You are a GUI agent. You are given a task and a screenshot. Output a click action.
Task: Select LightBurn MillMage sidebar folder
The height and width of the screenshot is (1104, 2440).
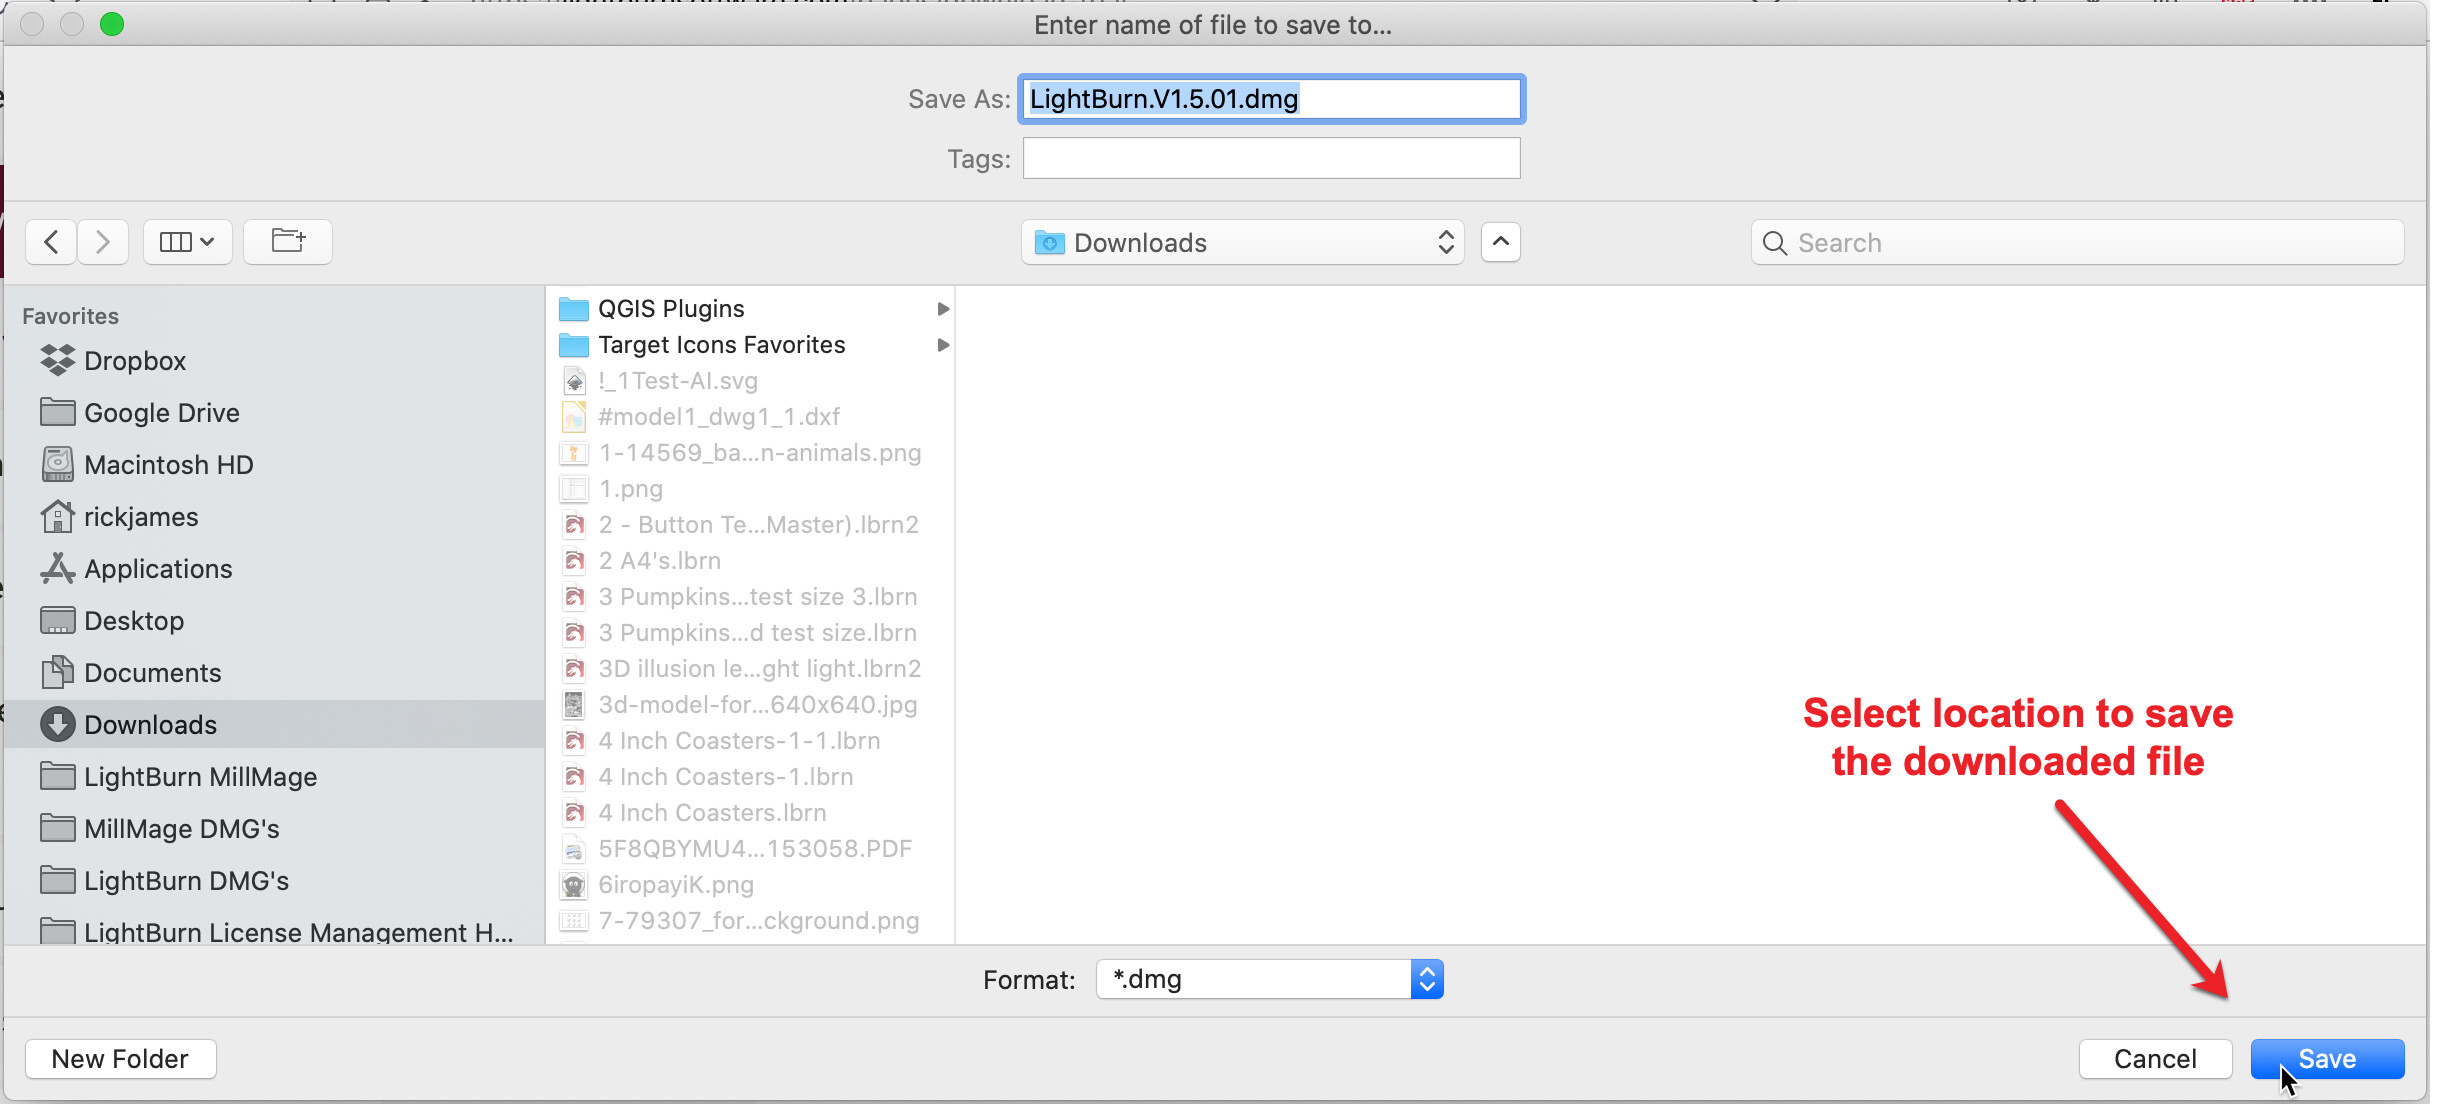click(x=275, y=777)
